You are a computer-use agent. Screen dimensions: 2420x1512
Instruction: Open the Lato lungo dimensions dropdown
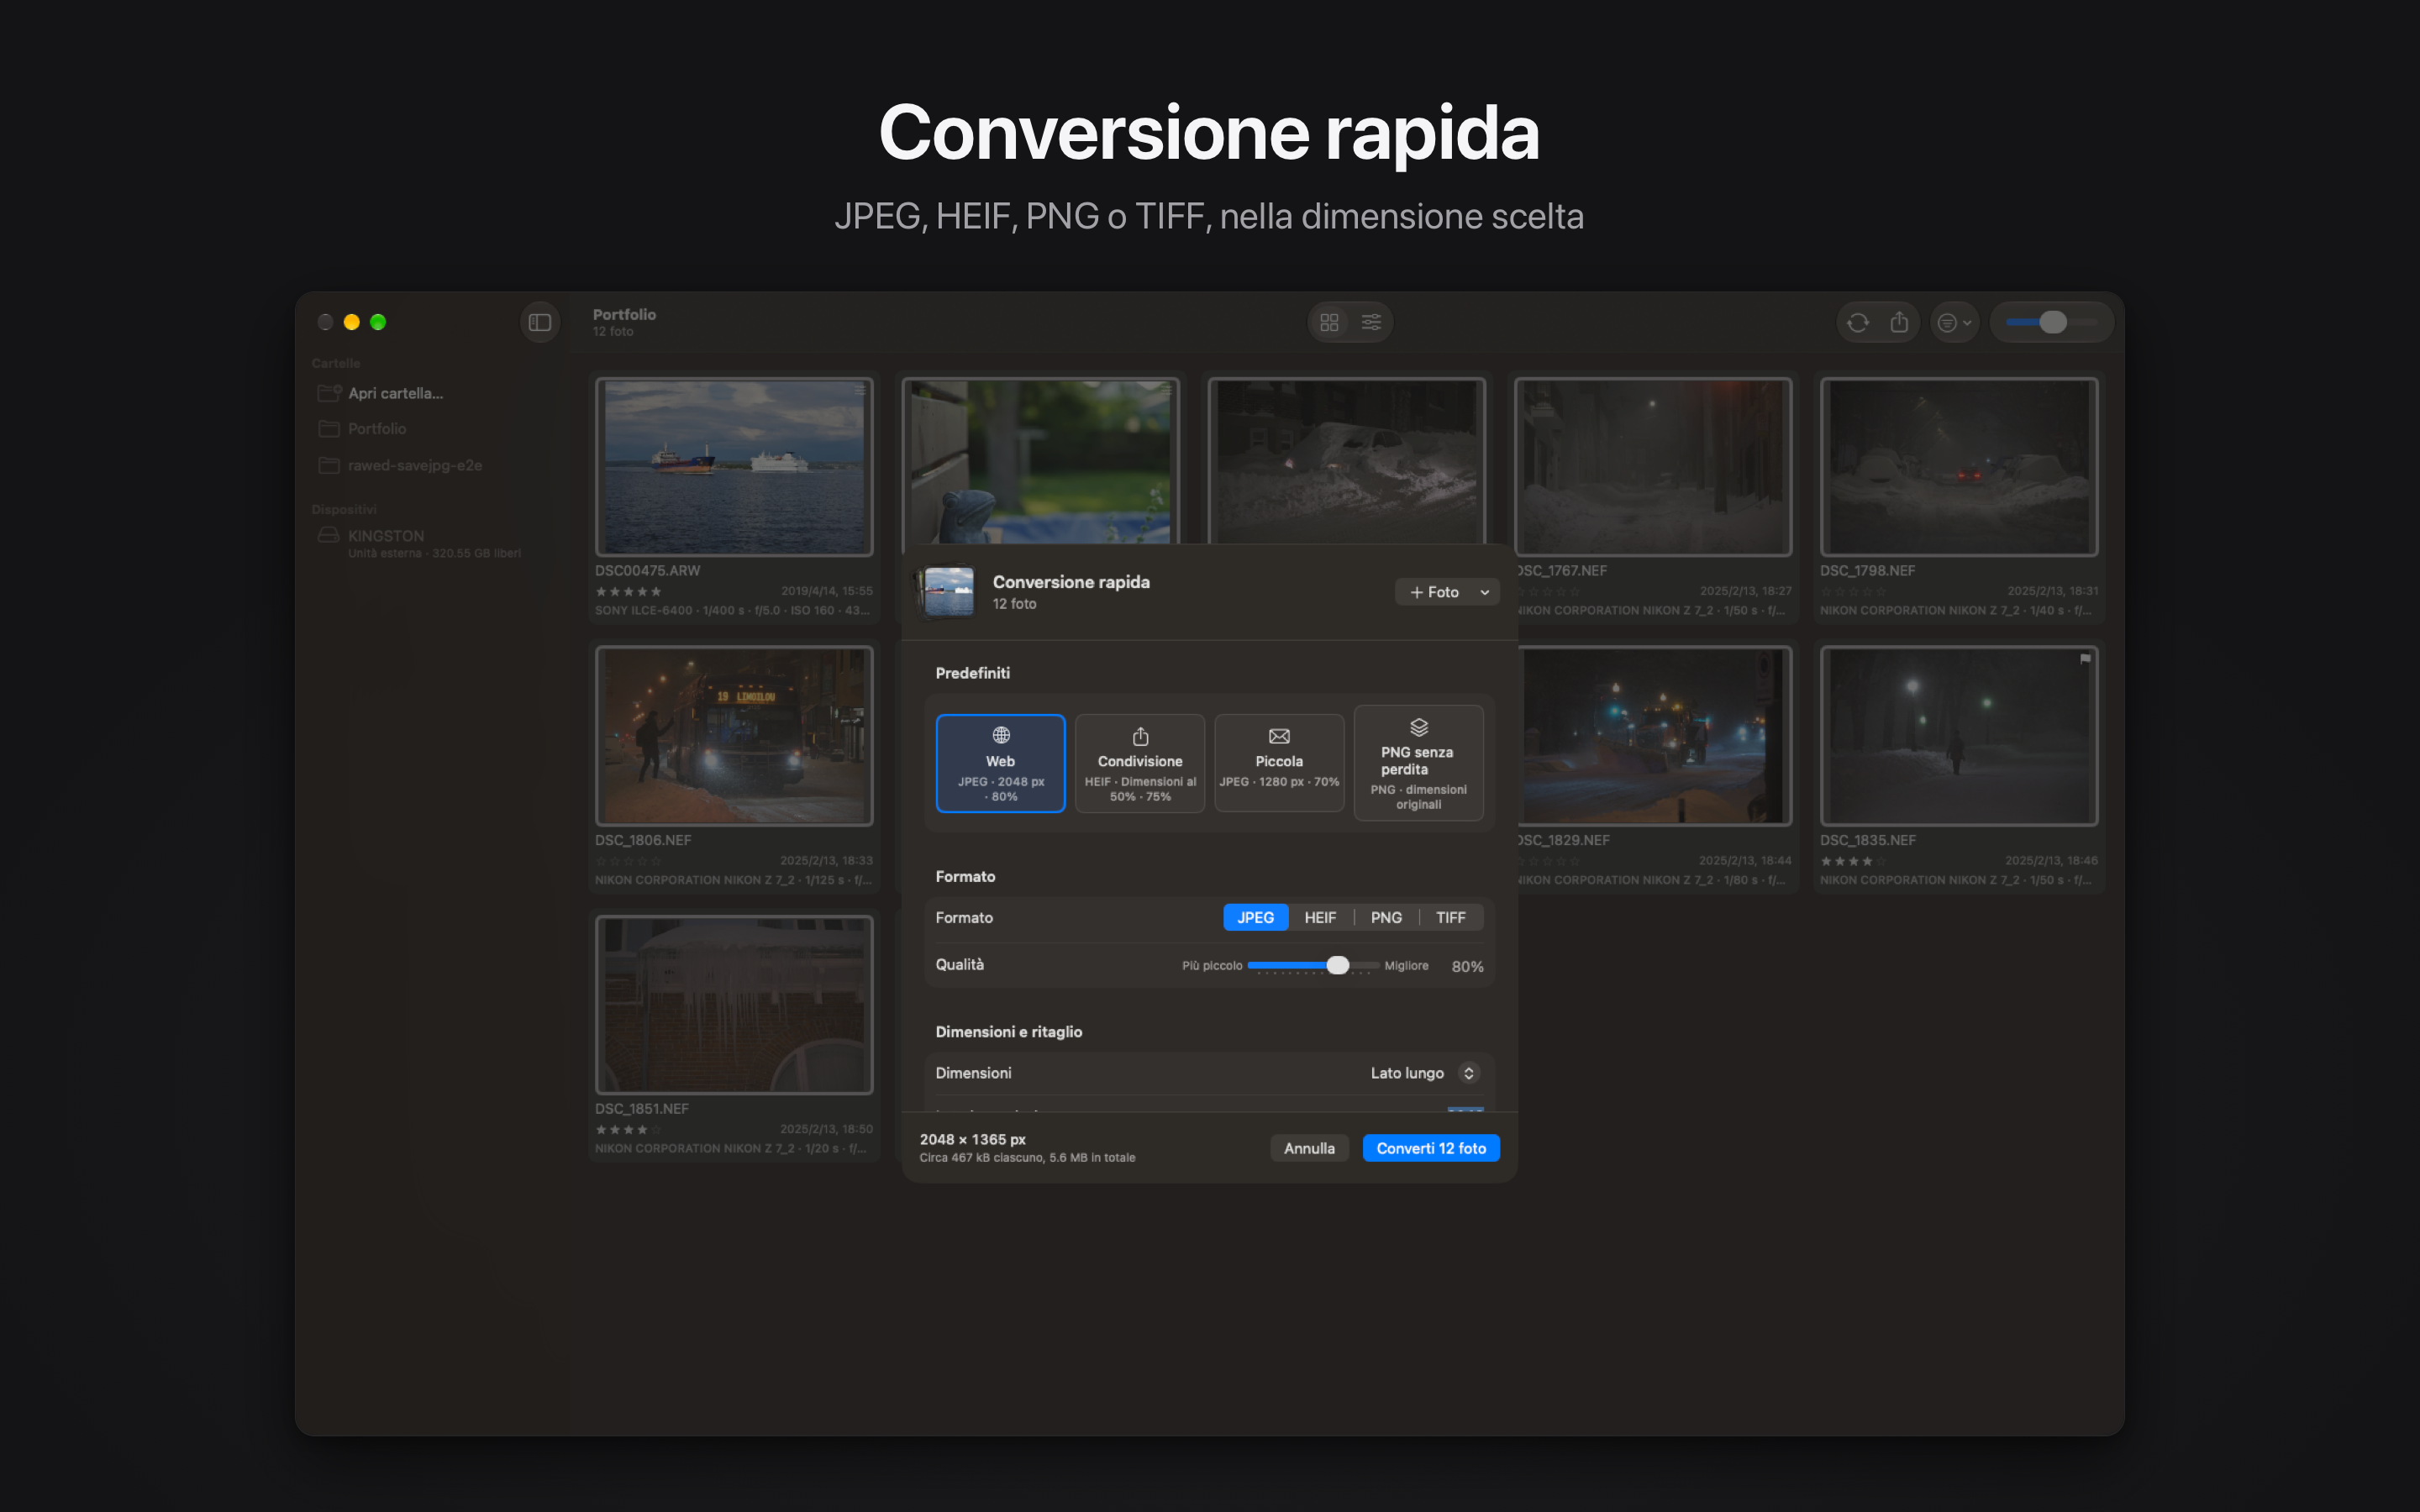pos(1424,1073)
